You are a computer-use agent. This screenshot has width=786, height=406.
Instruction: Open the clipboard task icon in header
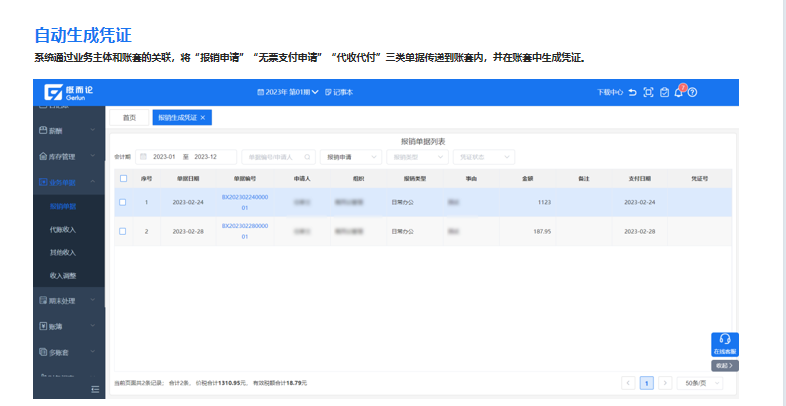click(x=664, y=92)
